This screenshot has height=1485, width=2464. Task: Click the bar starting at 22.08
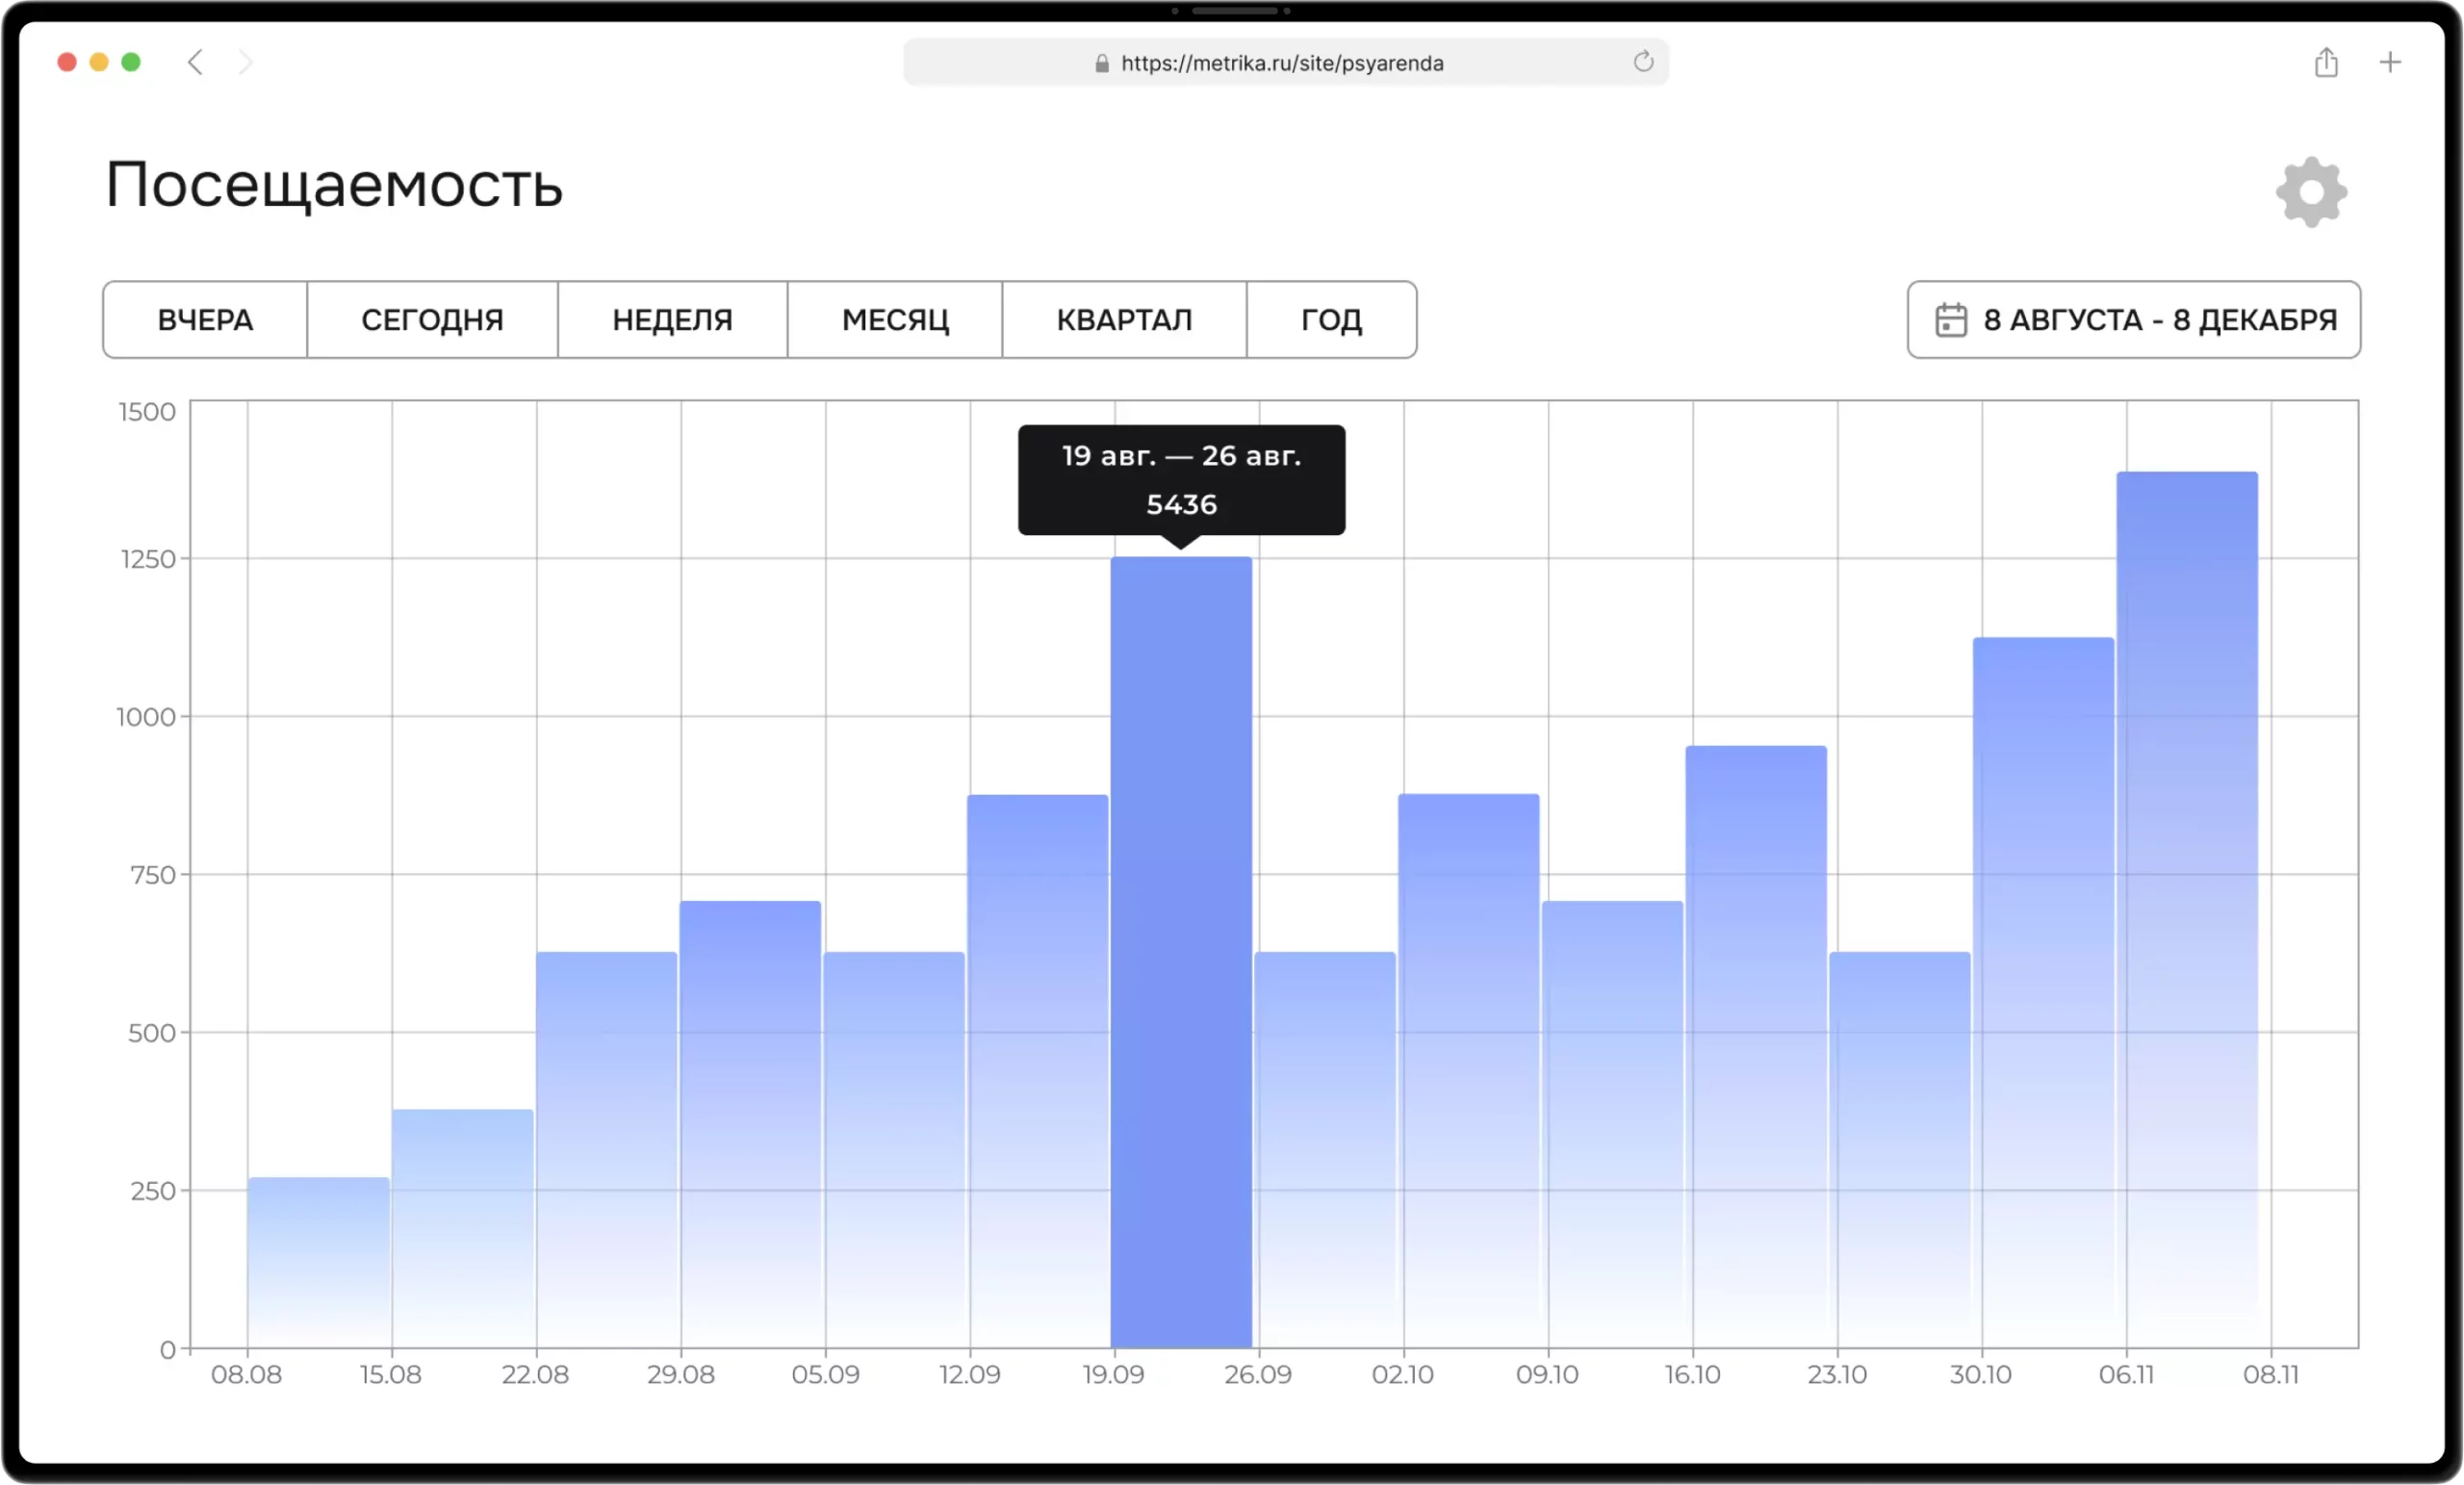[606, 1150]
